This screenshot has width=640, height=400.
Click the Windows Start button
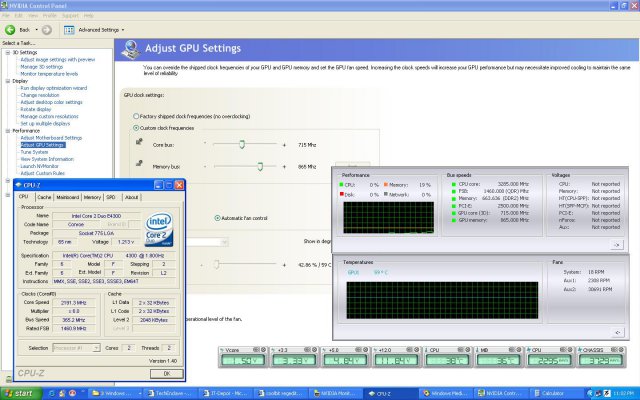(x=21, y=393)
